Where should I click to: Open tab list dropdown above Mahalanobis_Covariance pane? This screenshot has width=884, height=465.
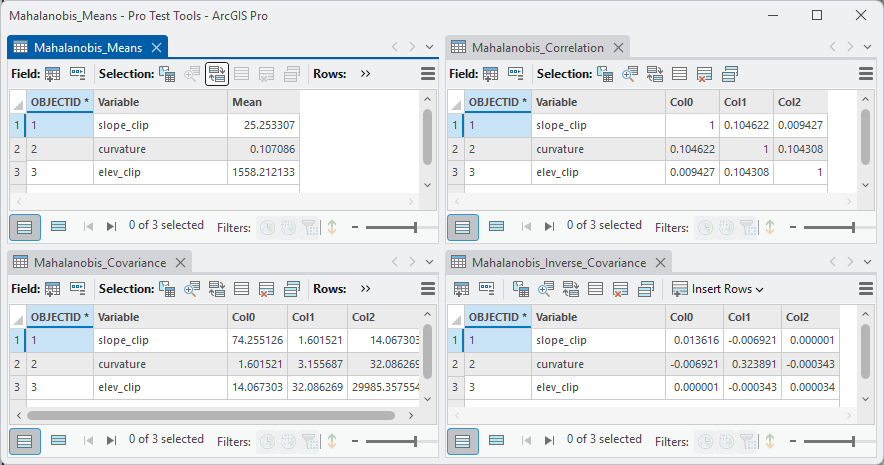point(430,262)
